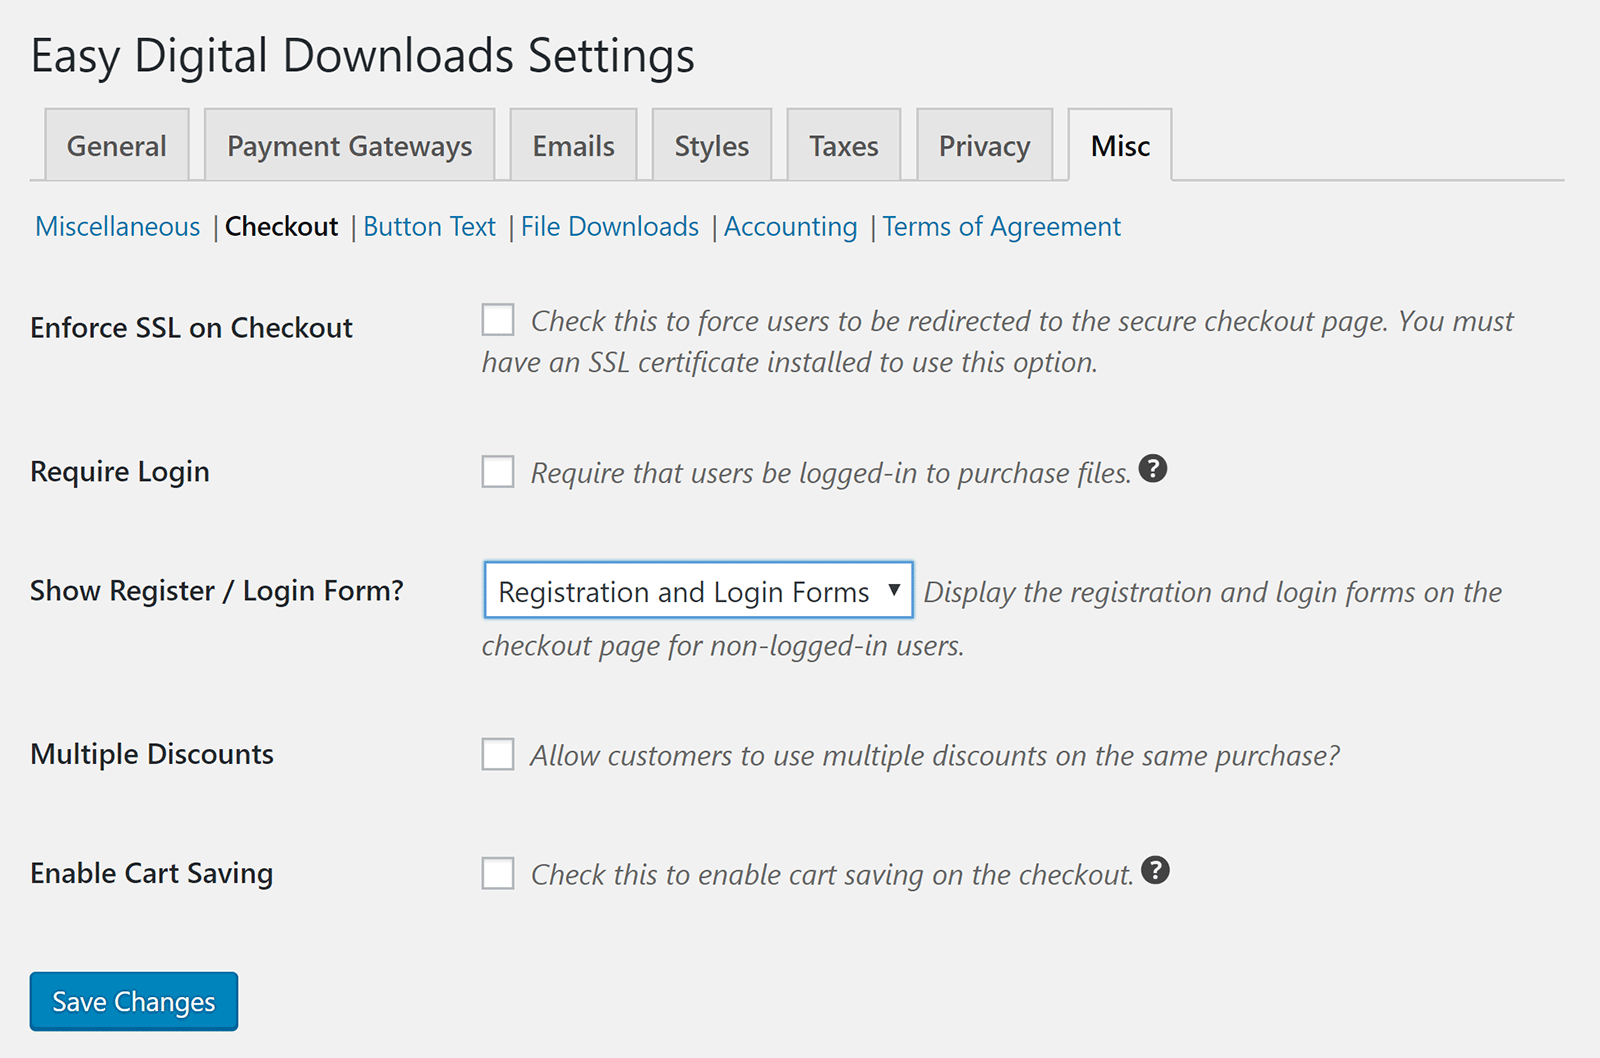Open the Terms of Agreement section
Image resolution: width=1600 pixels, height=1058 pixels.
[1002, 227]
